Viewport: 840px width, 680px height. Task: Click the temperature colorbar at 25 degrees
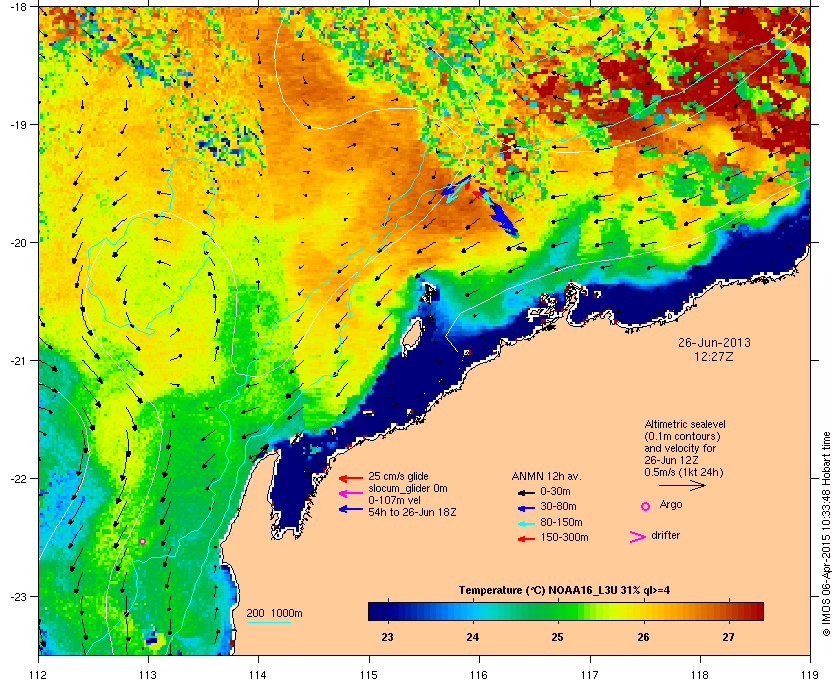(x=558, y=611)
